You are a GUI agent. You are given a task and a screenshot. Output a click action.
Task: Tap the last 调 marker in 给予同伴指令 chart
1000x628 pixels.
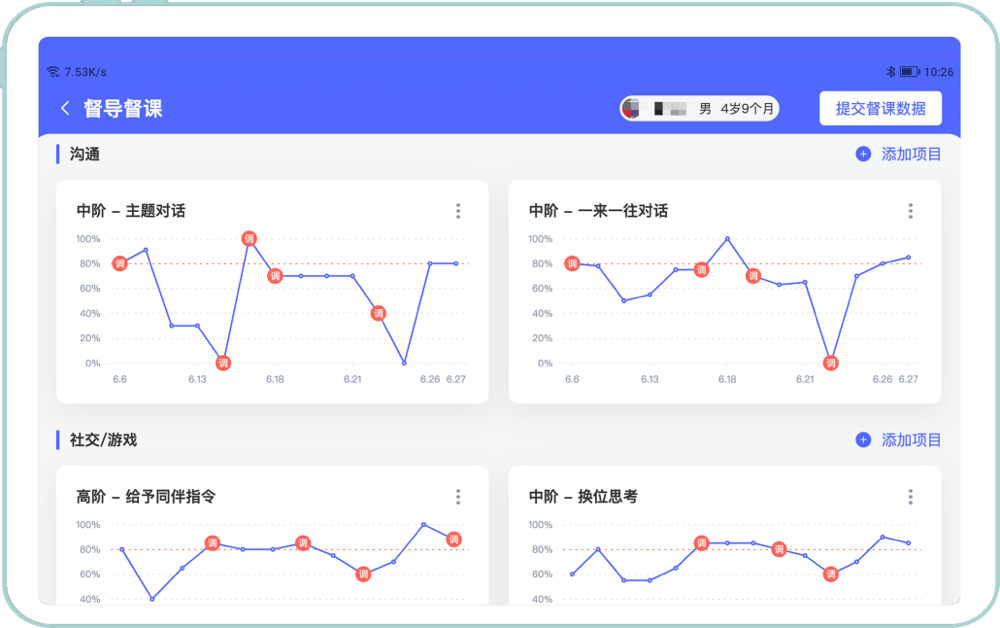(x=454, y=539)
